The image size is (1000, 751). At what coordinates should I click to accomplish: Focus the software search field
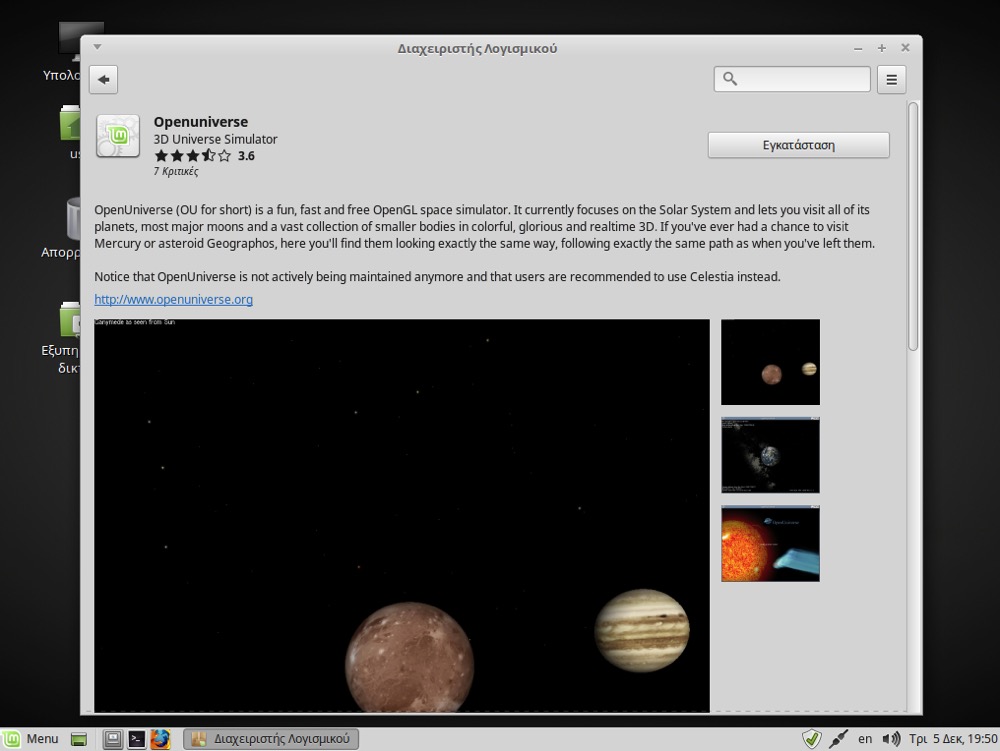pos(792,79)
